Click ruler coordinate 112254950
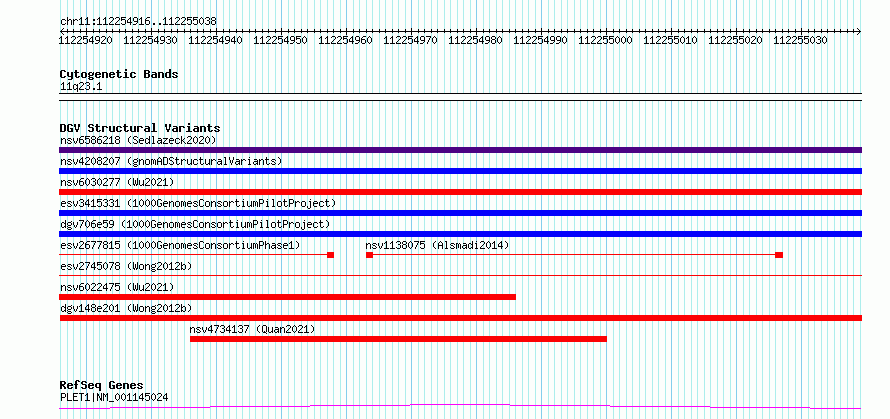 [280, 40]
